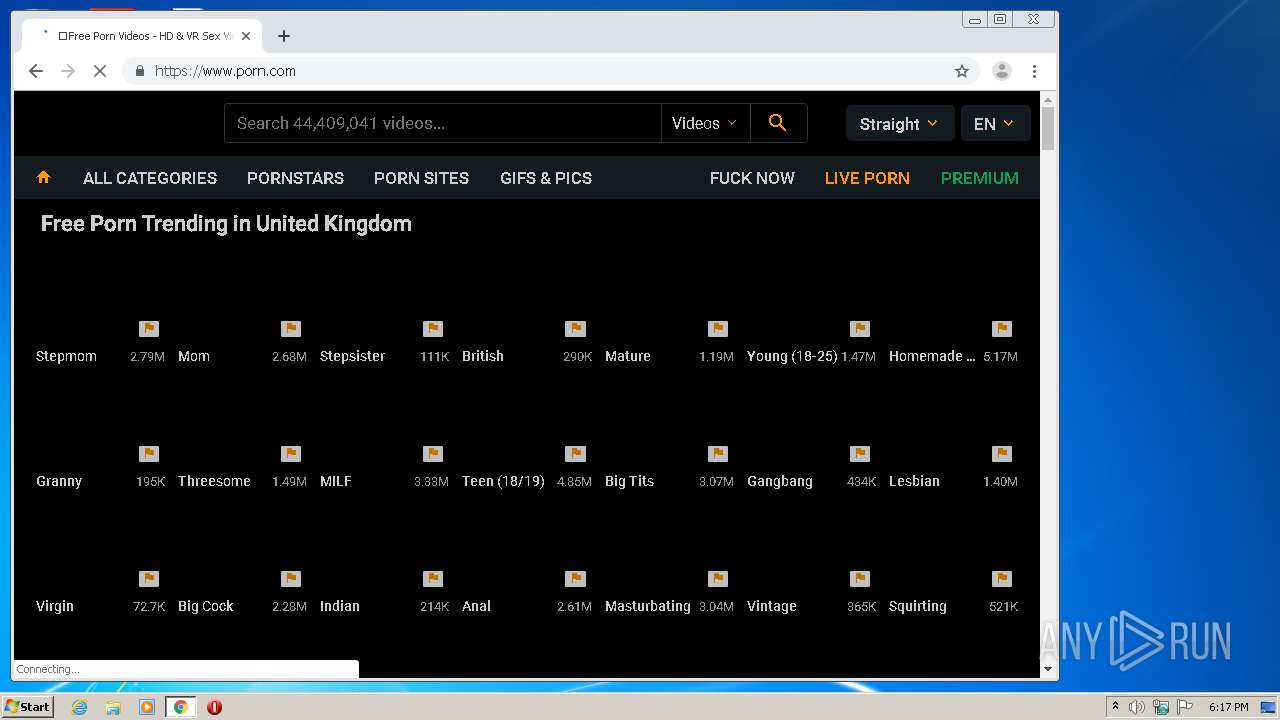
Task: Open the PORN SITES menu item
Action: (421, 178)
